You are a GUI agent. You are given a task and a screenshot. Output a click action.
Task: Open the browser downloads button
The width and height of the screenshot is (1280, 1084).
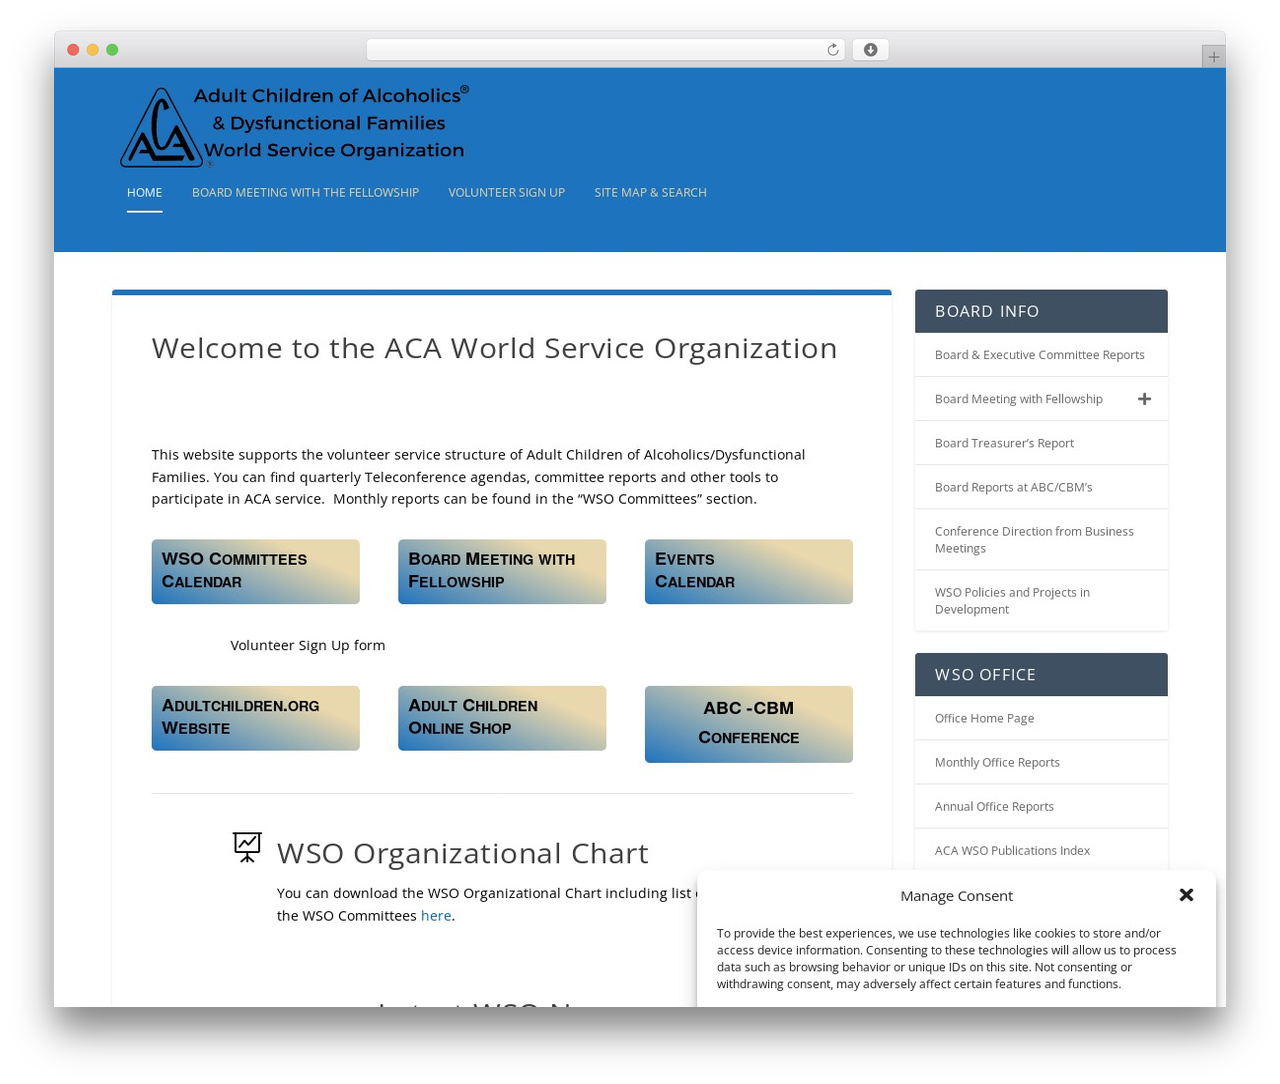[x=870, y=50]
